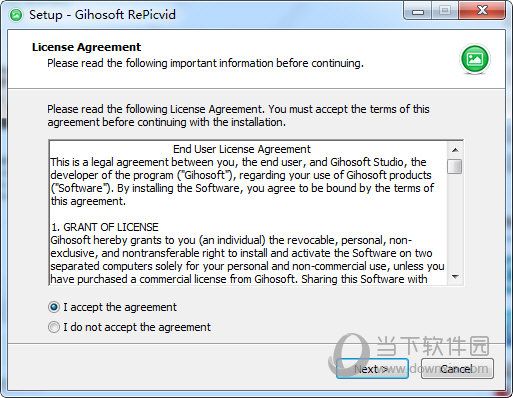Select "I do not accept the agreement"
513x398 pixels.
point(54,327)
